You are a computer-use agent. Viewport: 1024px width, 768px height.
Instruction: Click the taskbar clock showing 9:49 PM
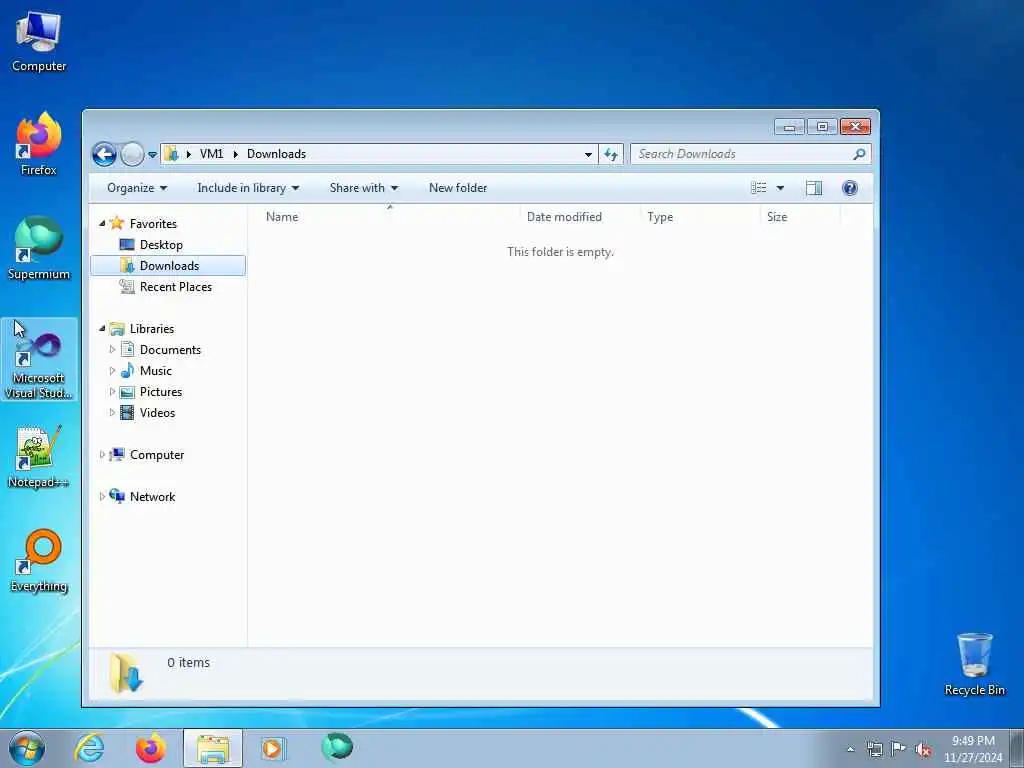(973, 749)
